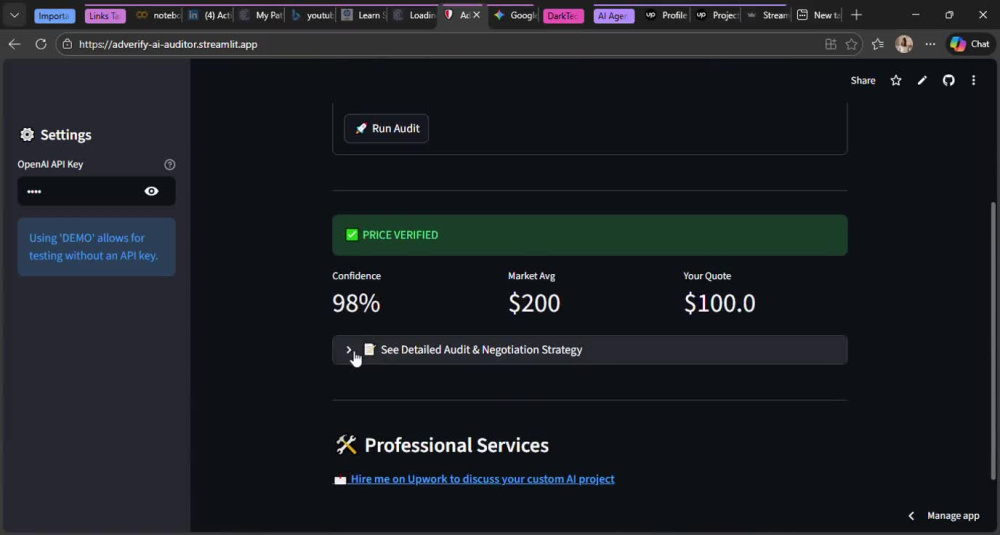Screen dimensions: 1000x535
Task: Close the active Ad tab
Action: [x=476, y=15]
